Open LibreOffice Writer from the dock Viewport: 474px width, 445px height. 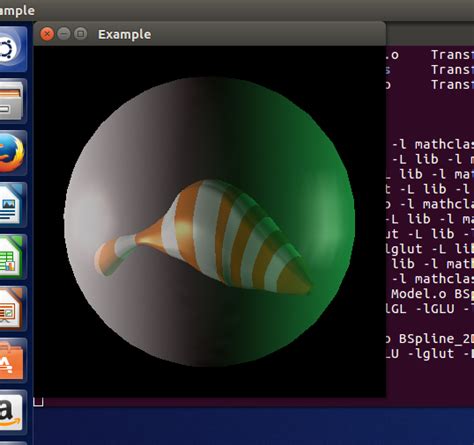(12, 205)
